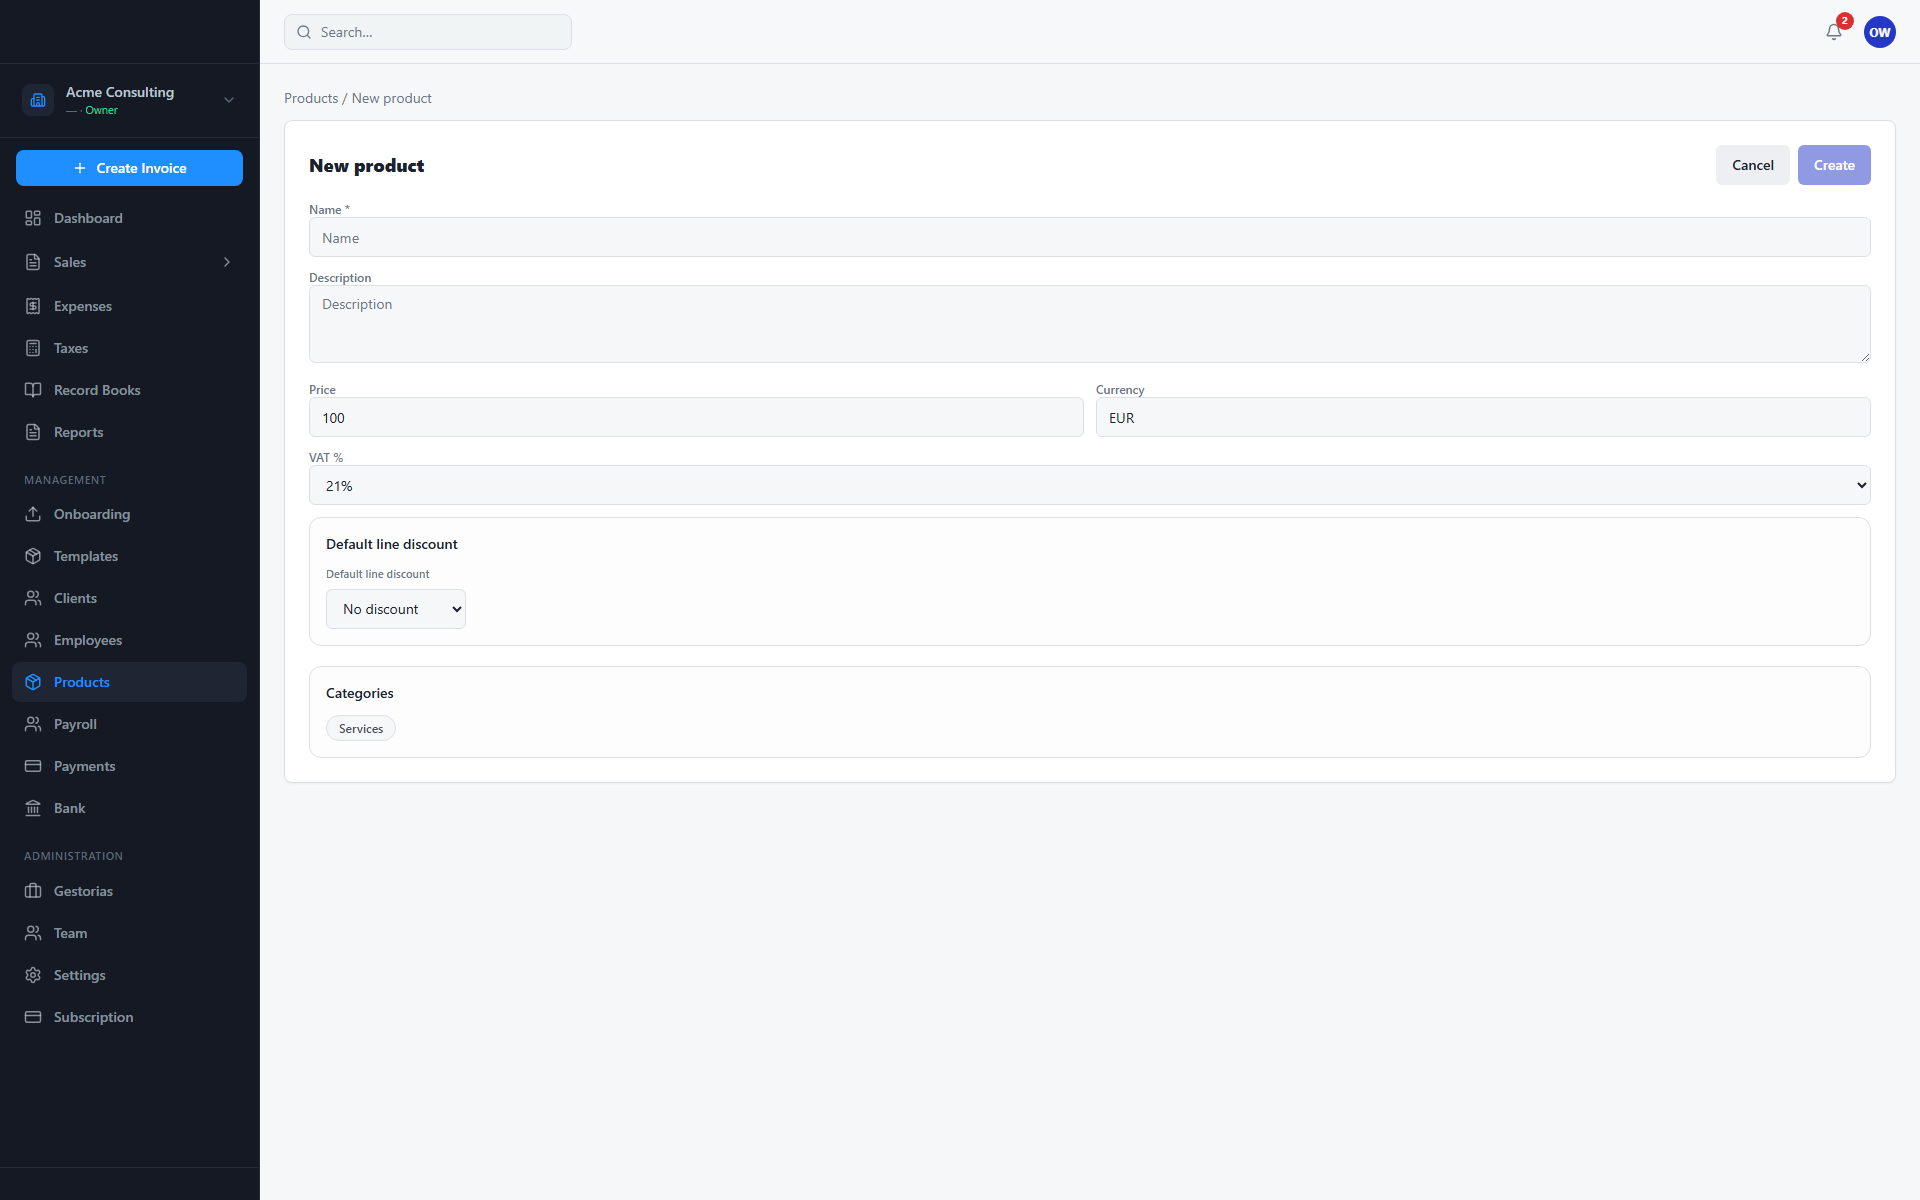This screenshot has height=1200, width=1920.
Task: Focus the top search box
Action: point(428,32)
